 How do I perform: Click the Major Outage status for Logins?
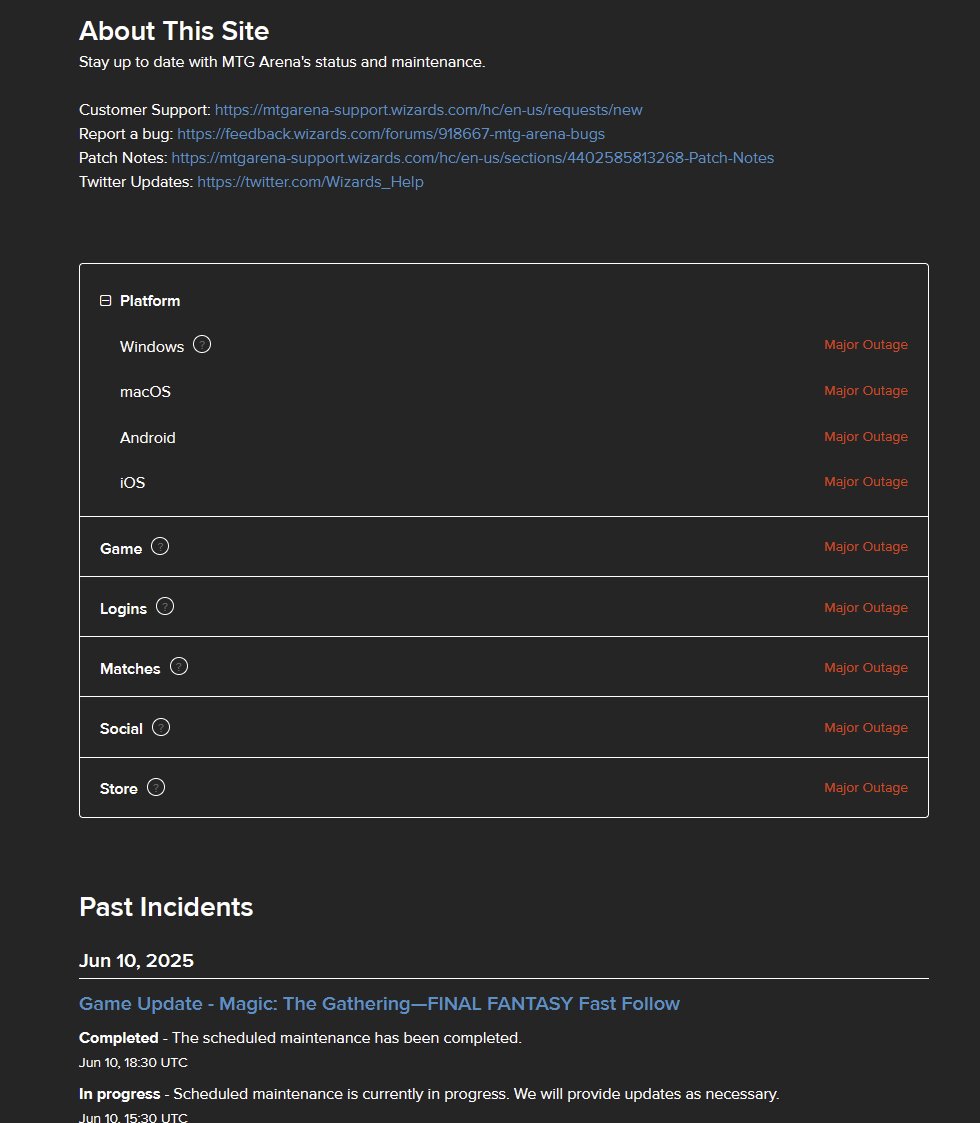click(865, 607)
